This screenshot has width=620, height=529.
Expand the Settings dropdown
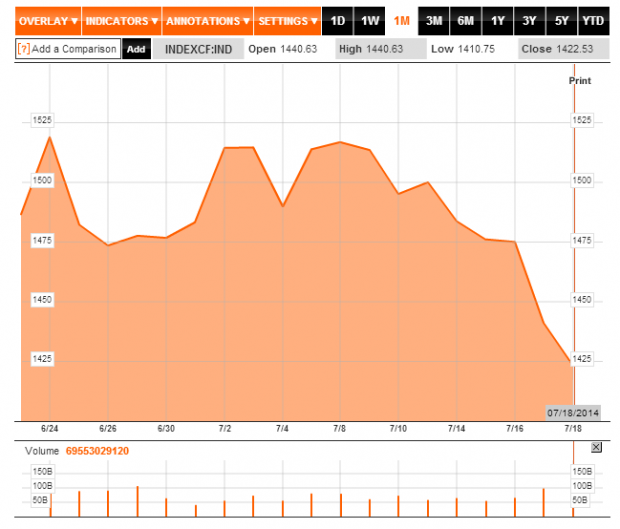tap(287, 20)
